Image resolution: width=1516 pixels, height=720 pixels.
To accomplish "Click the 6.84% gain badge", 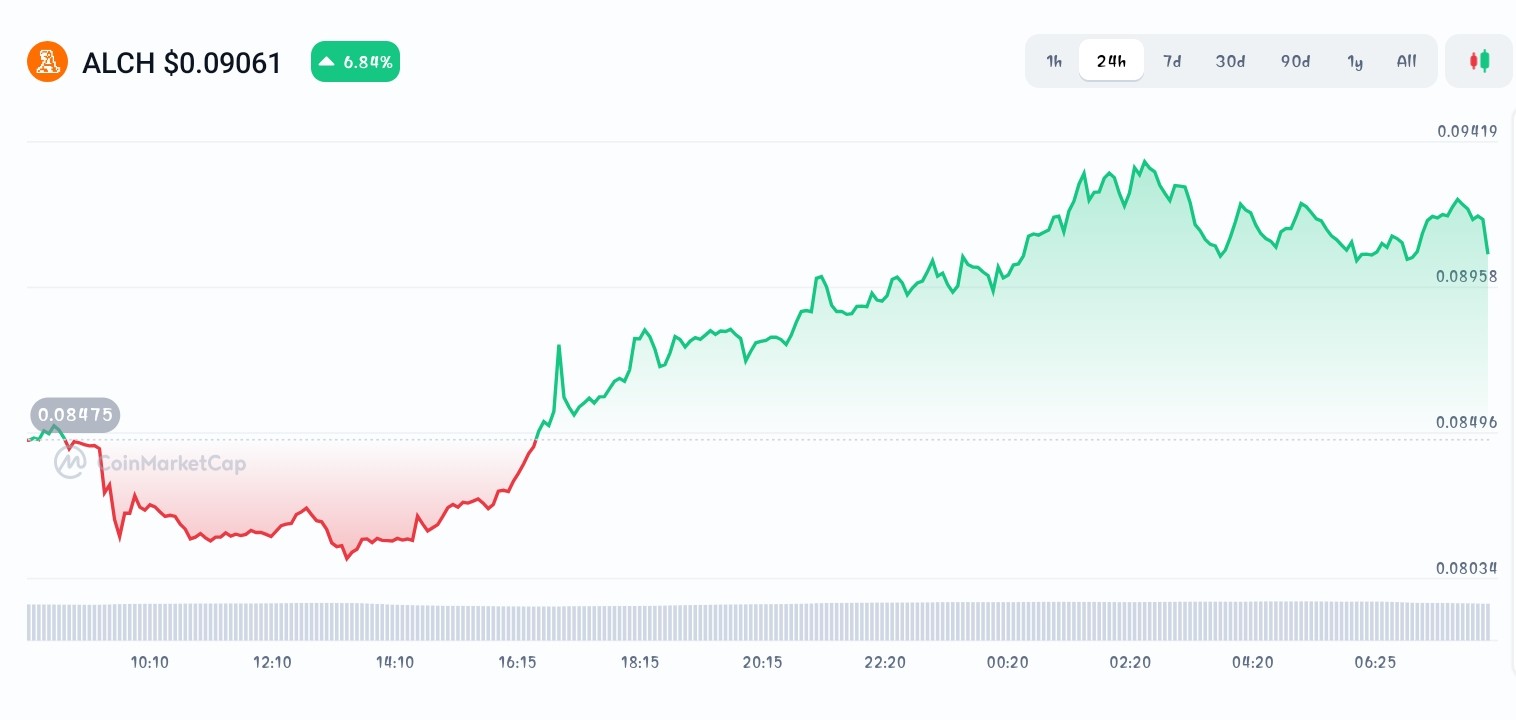I will (x=355, y=61).
